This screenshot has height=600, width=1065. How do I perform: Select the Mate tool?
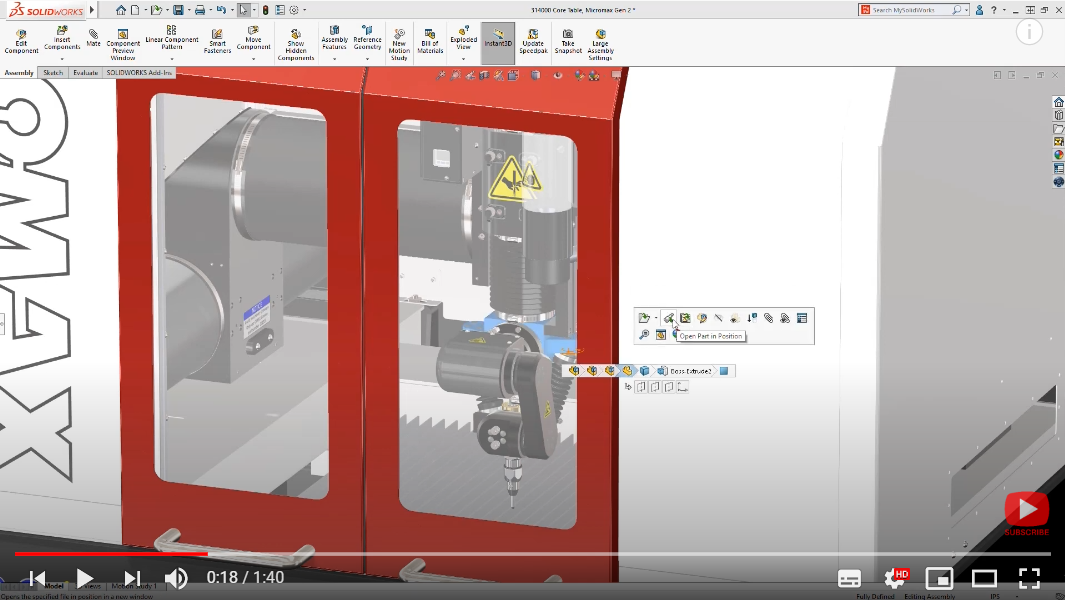point(93,38)
